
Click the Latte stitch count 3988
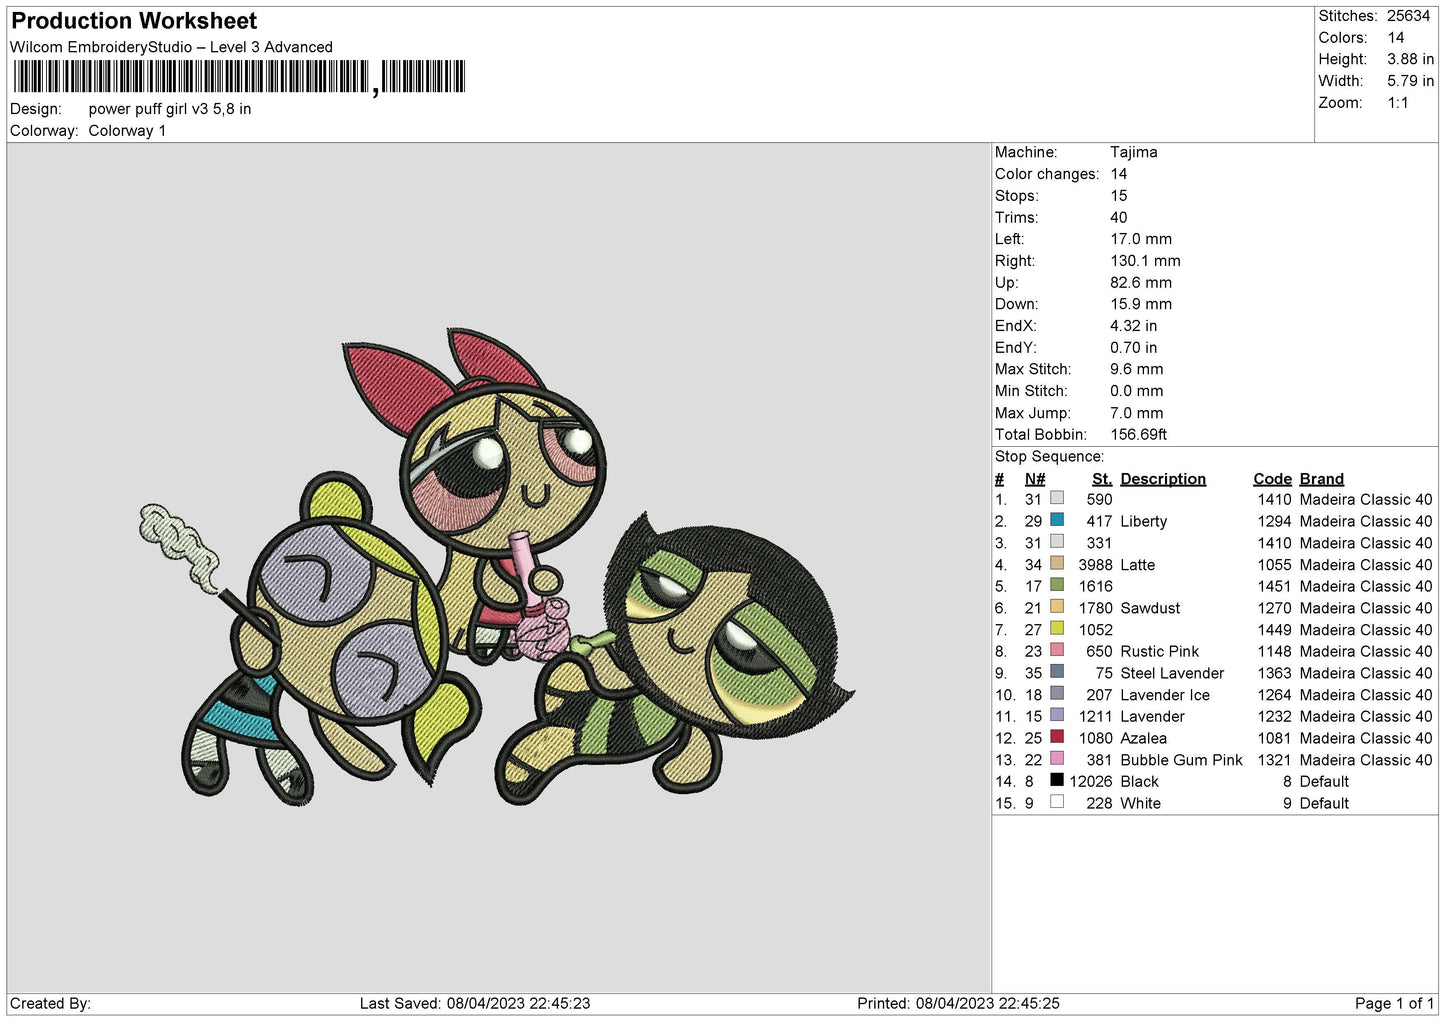[x=1096, y=565]
